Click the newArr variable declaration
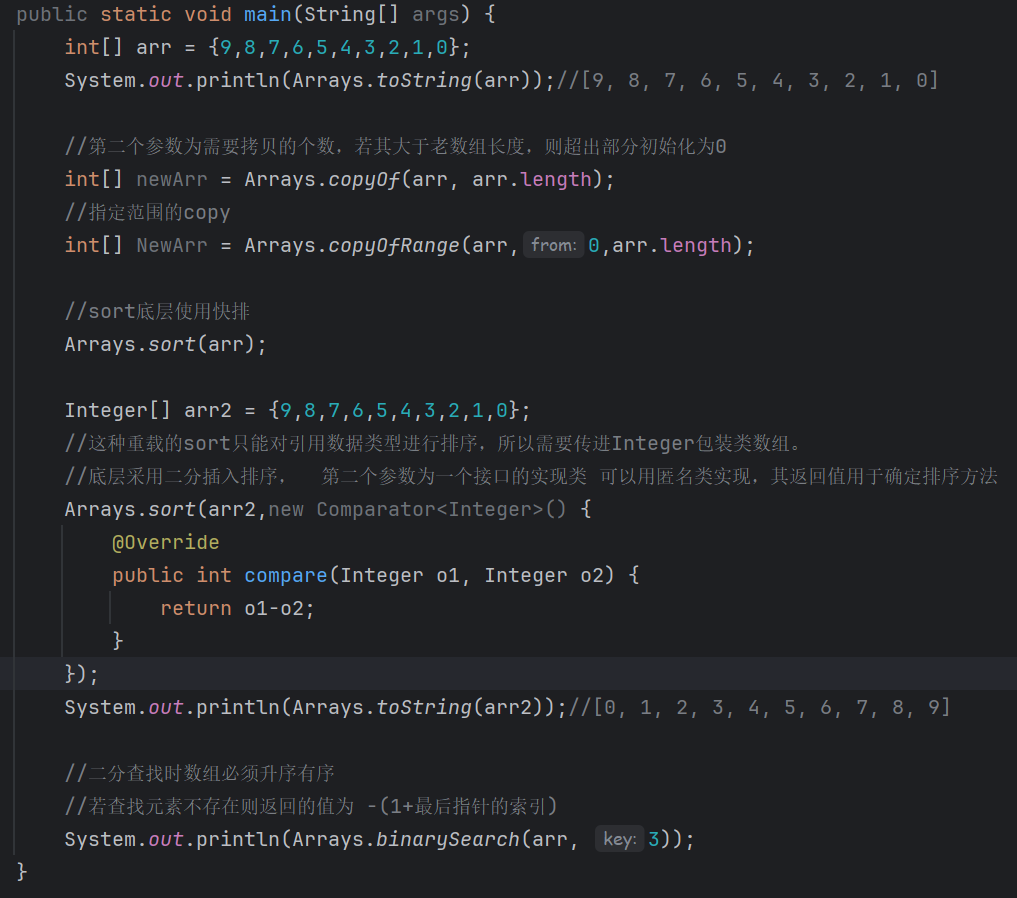 [172, 180]
